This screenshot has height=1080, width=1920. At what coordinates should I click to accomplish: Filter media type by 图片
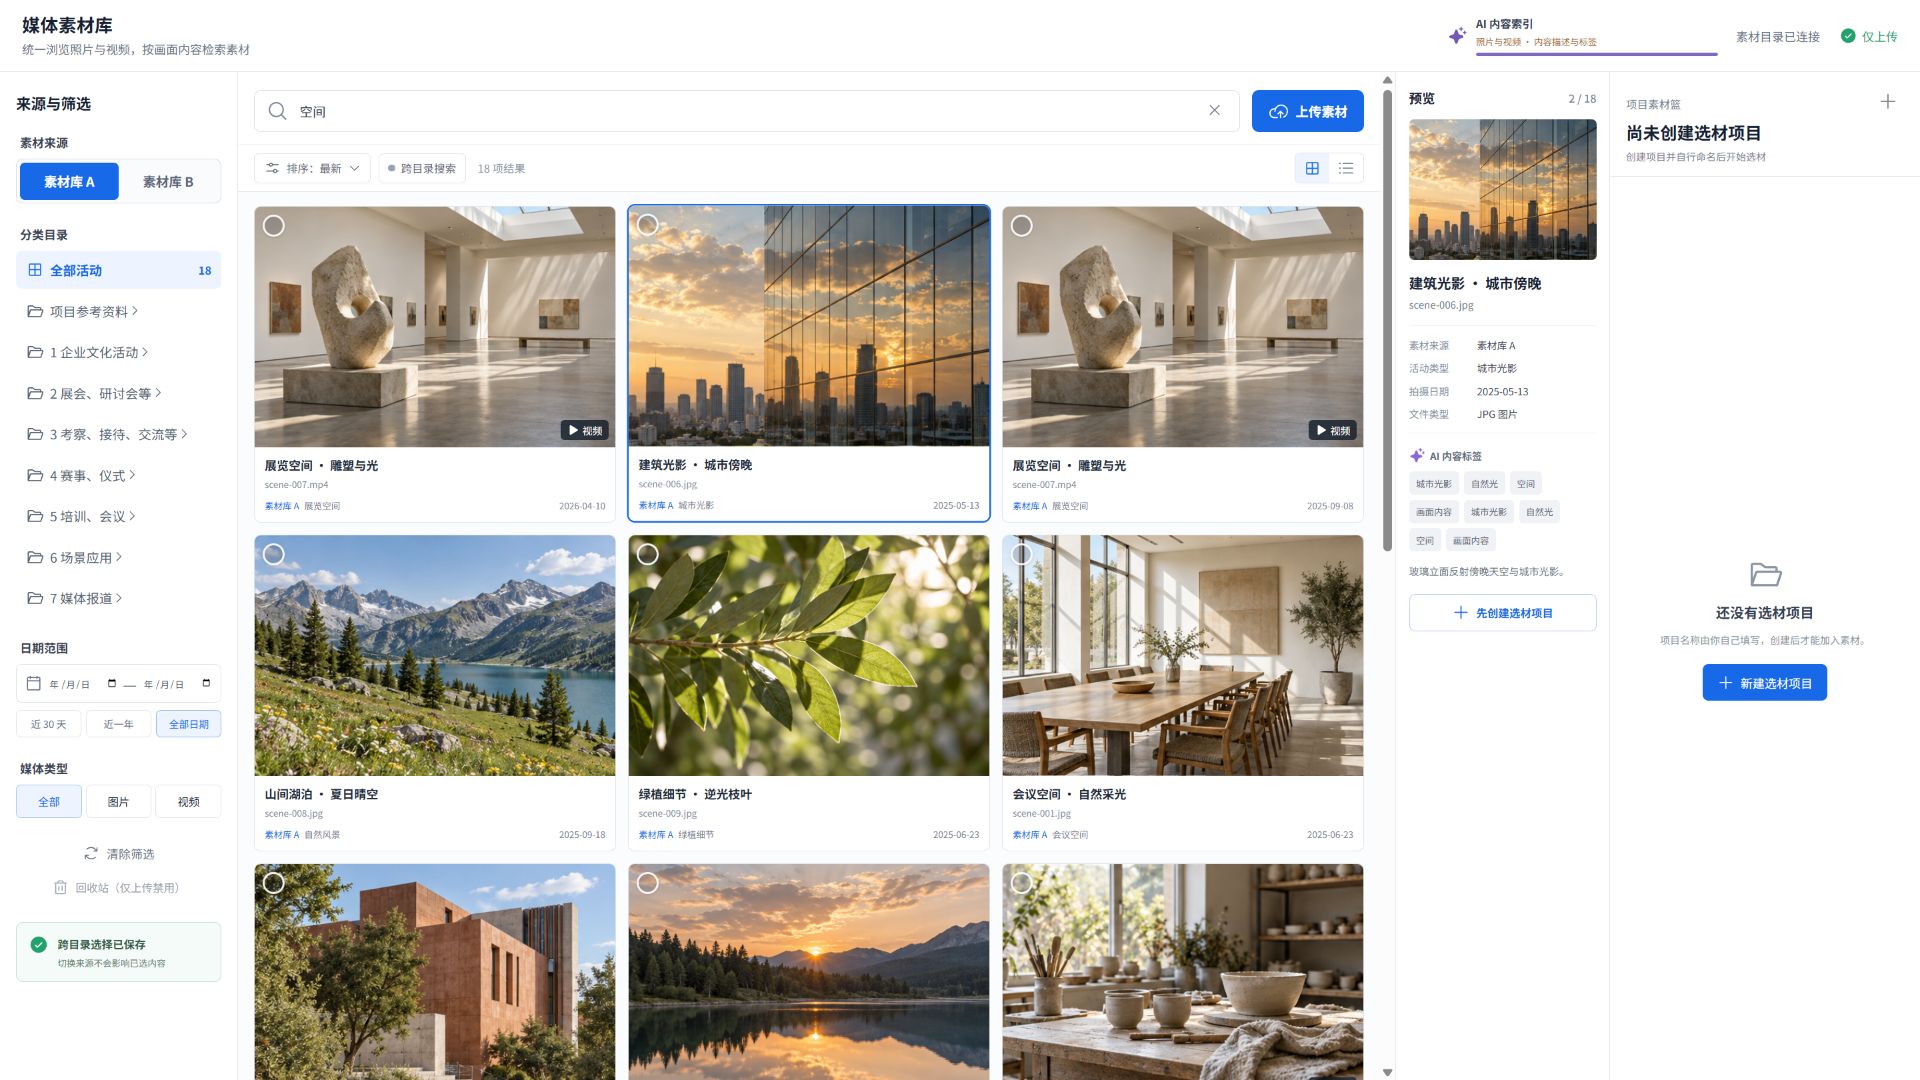[118, 802]
